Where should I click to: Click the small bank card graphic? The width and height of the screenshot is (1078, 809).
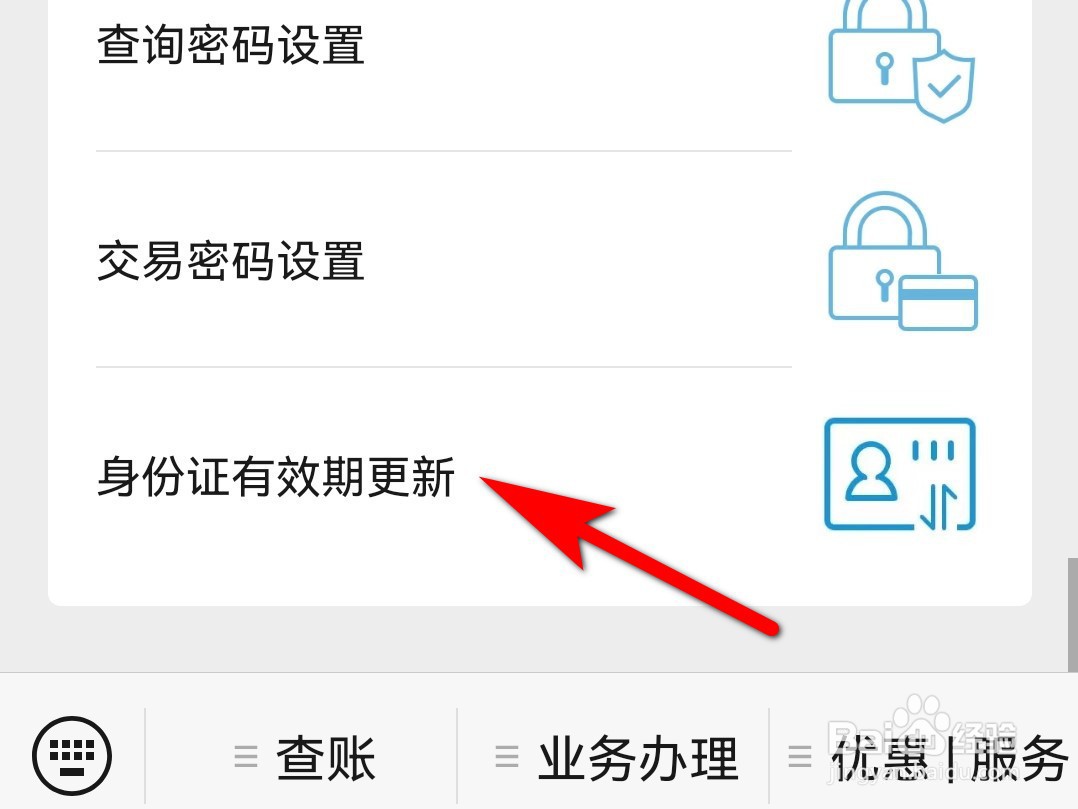[938, 302]
